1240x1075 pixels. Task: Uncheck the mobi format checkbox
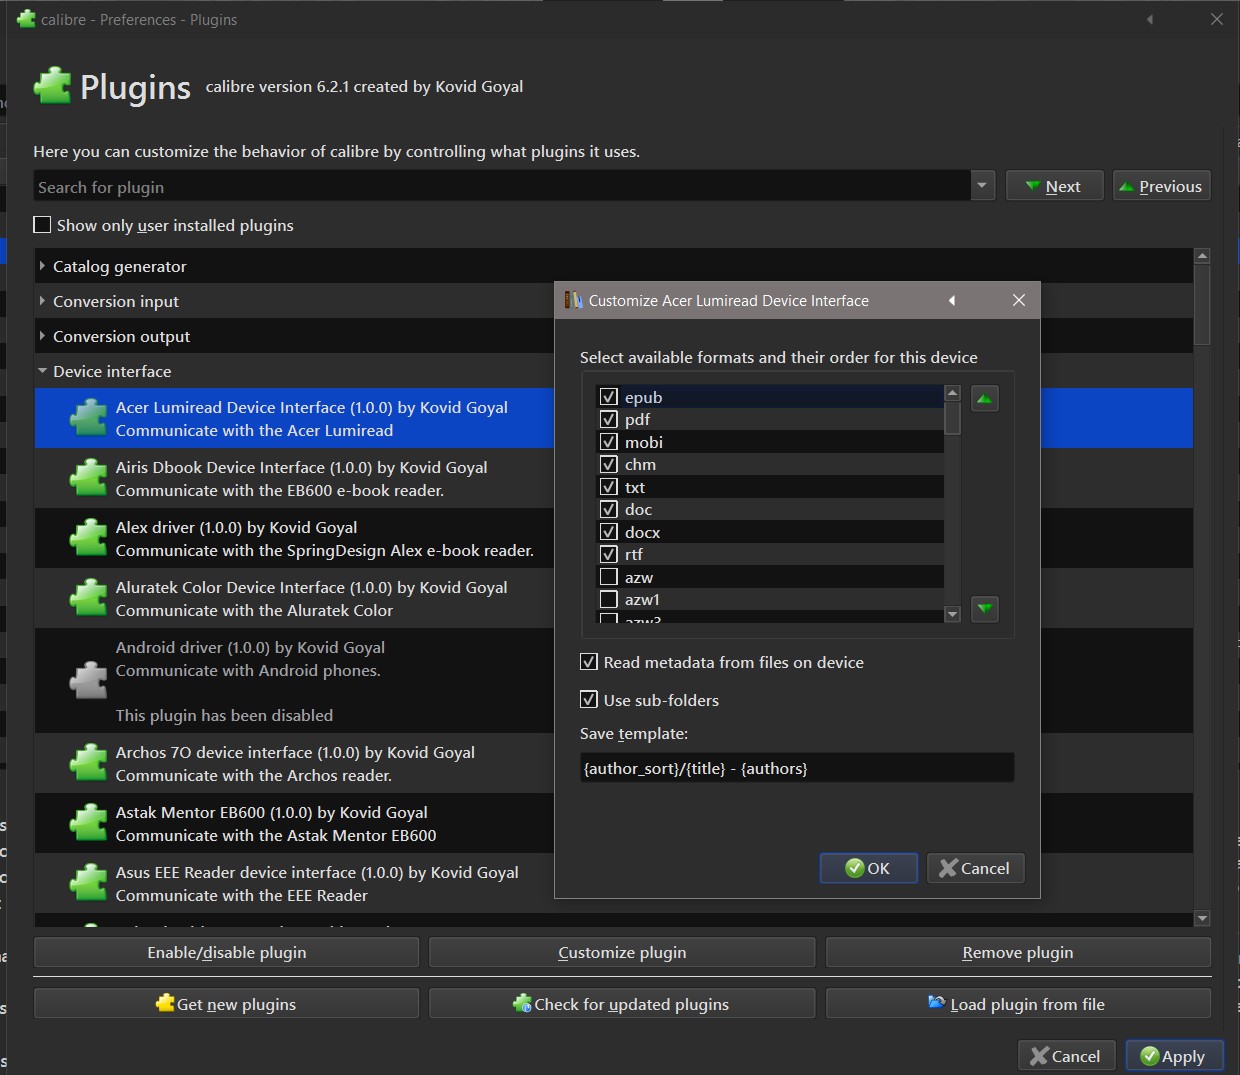click(x=608, y=441)
